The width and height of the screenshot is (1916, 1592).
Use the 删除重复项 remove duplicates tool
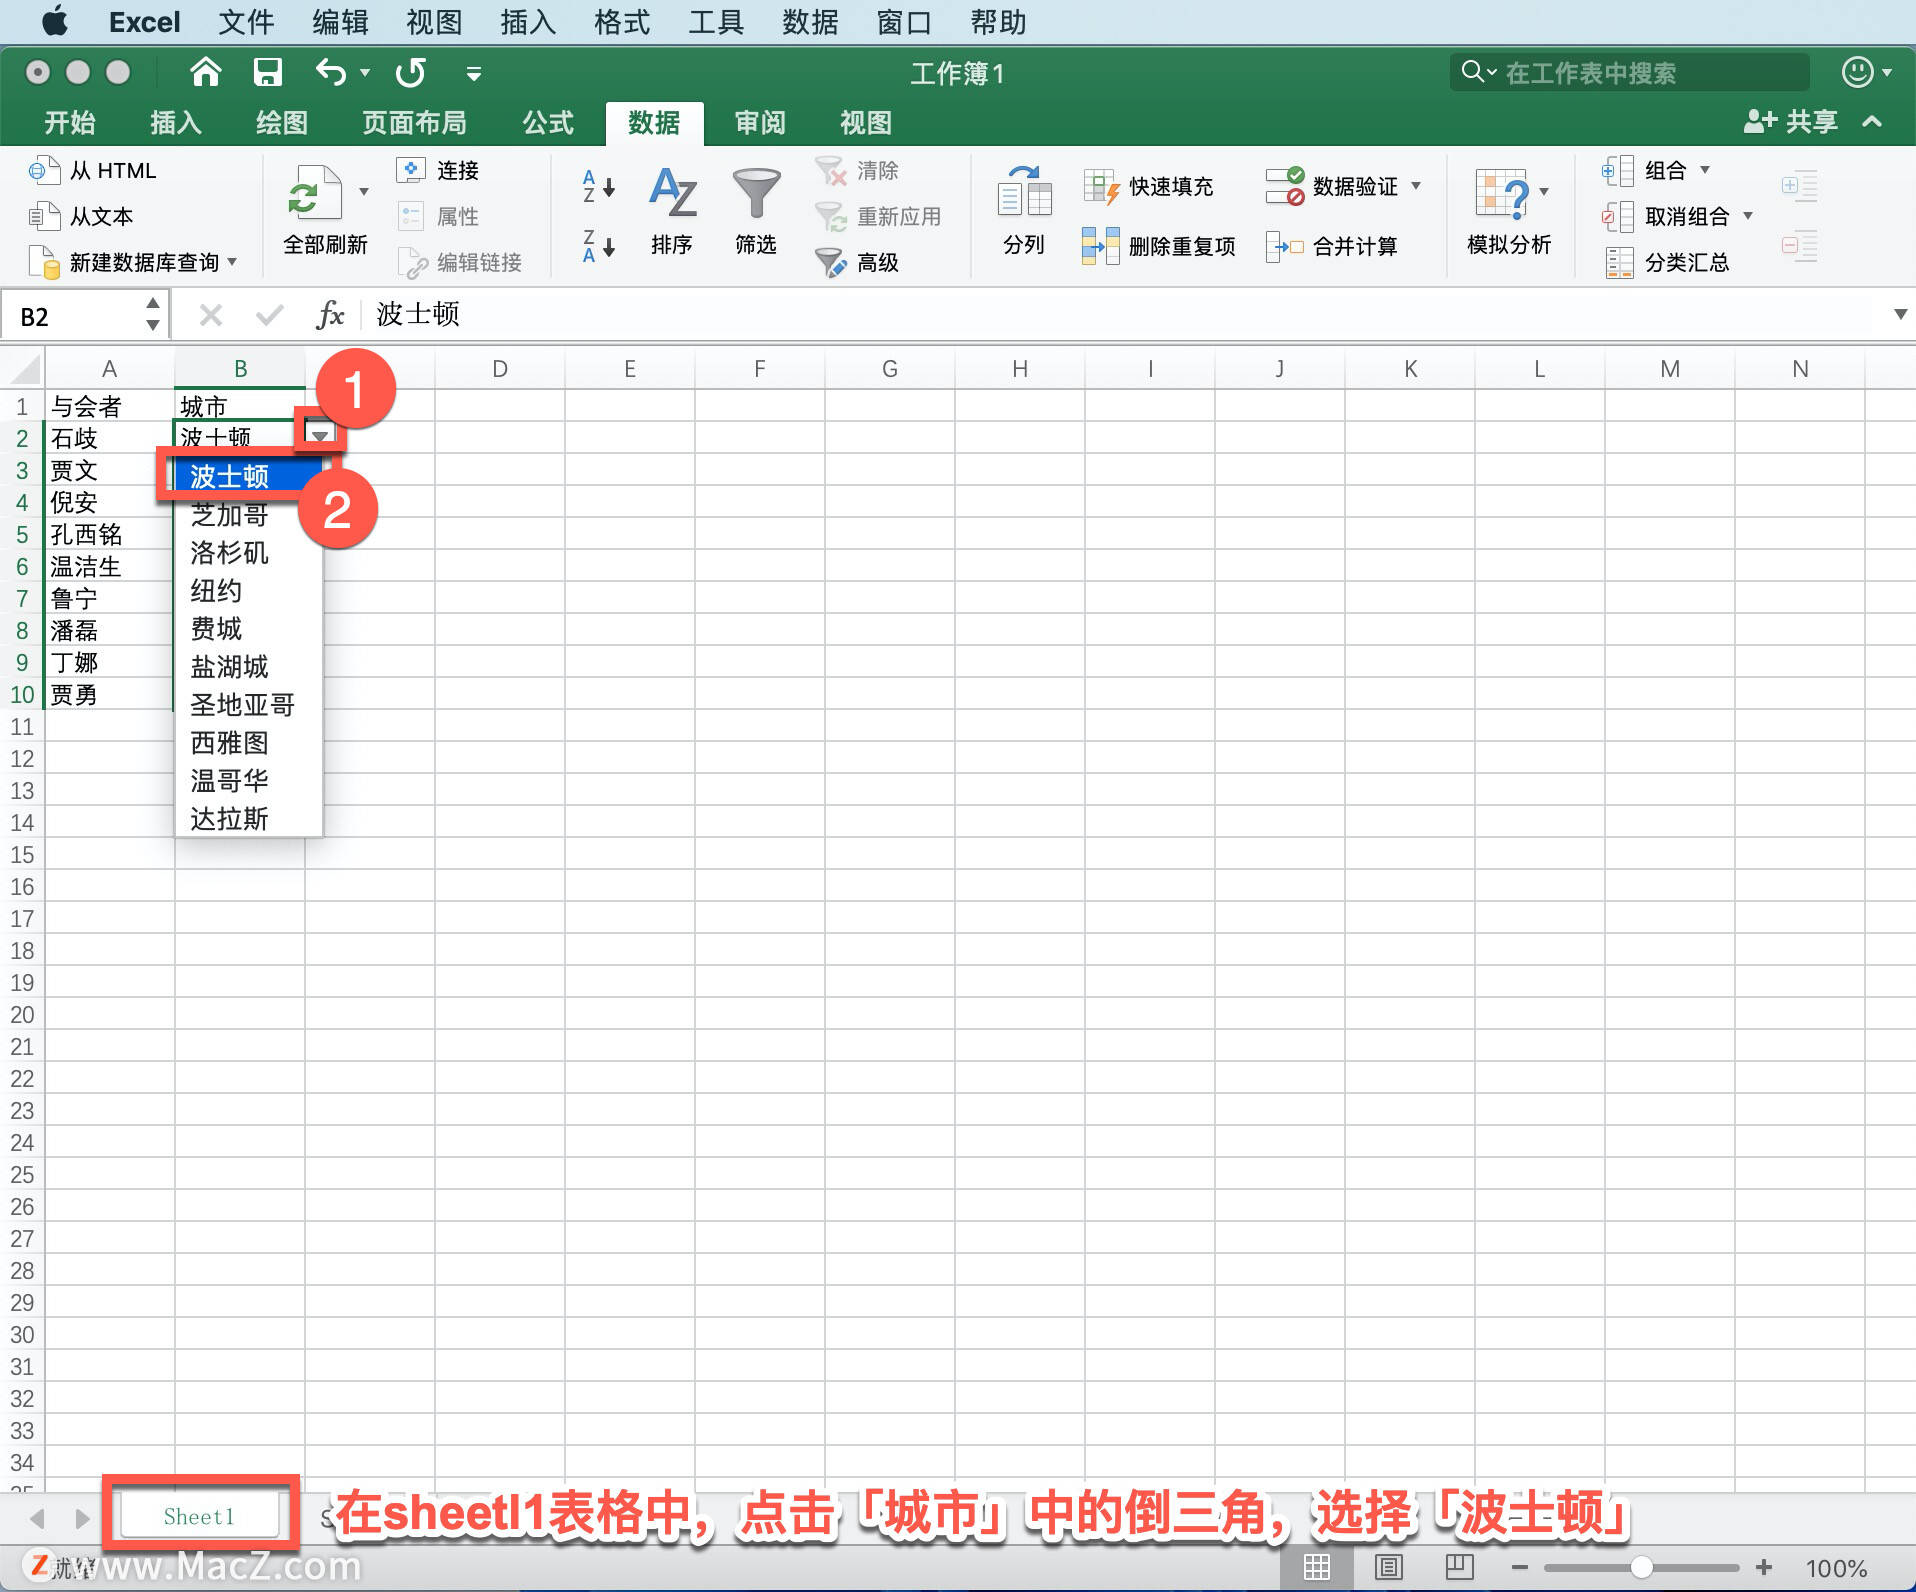coord(1160,246)
